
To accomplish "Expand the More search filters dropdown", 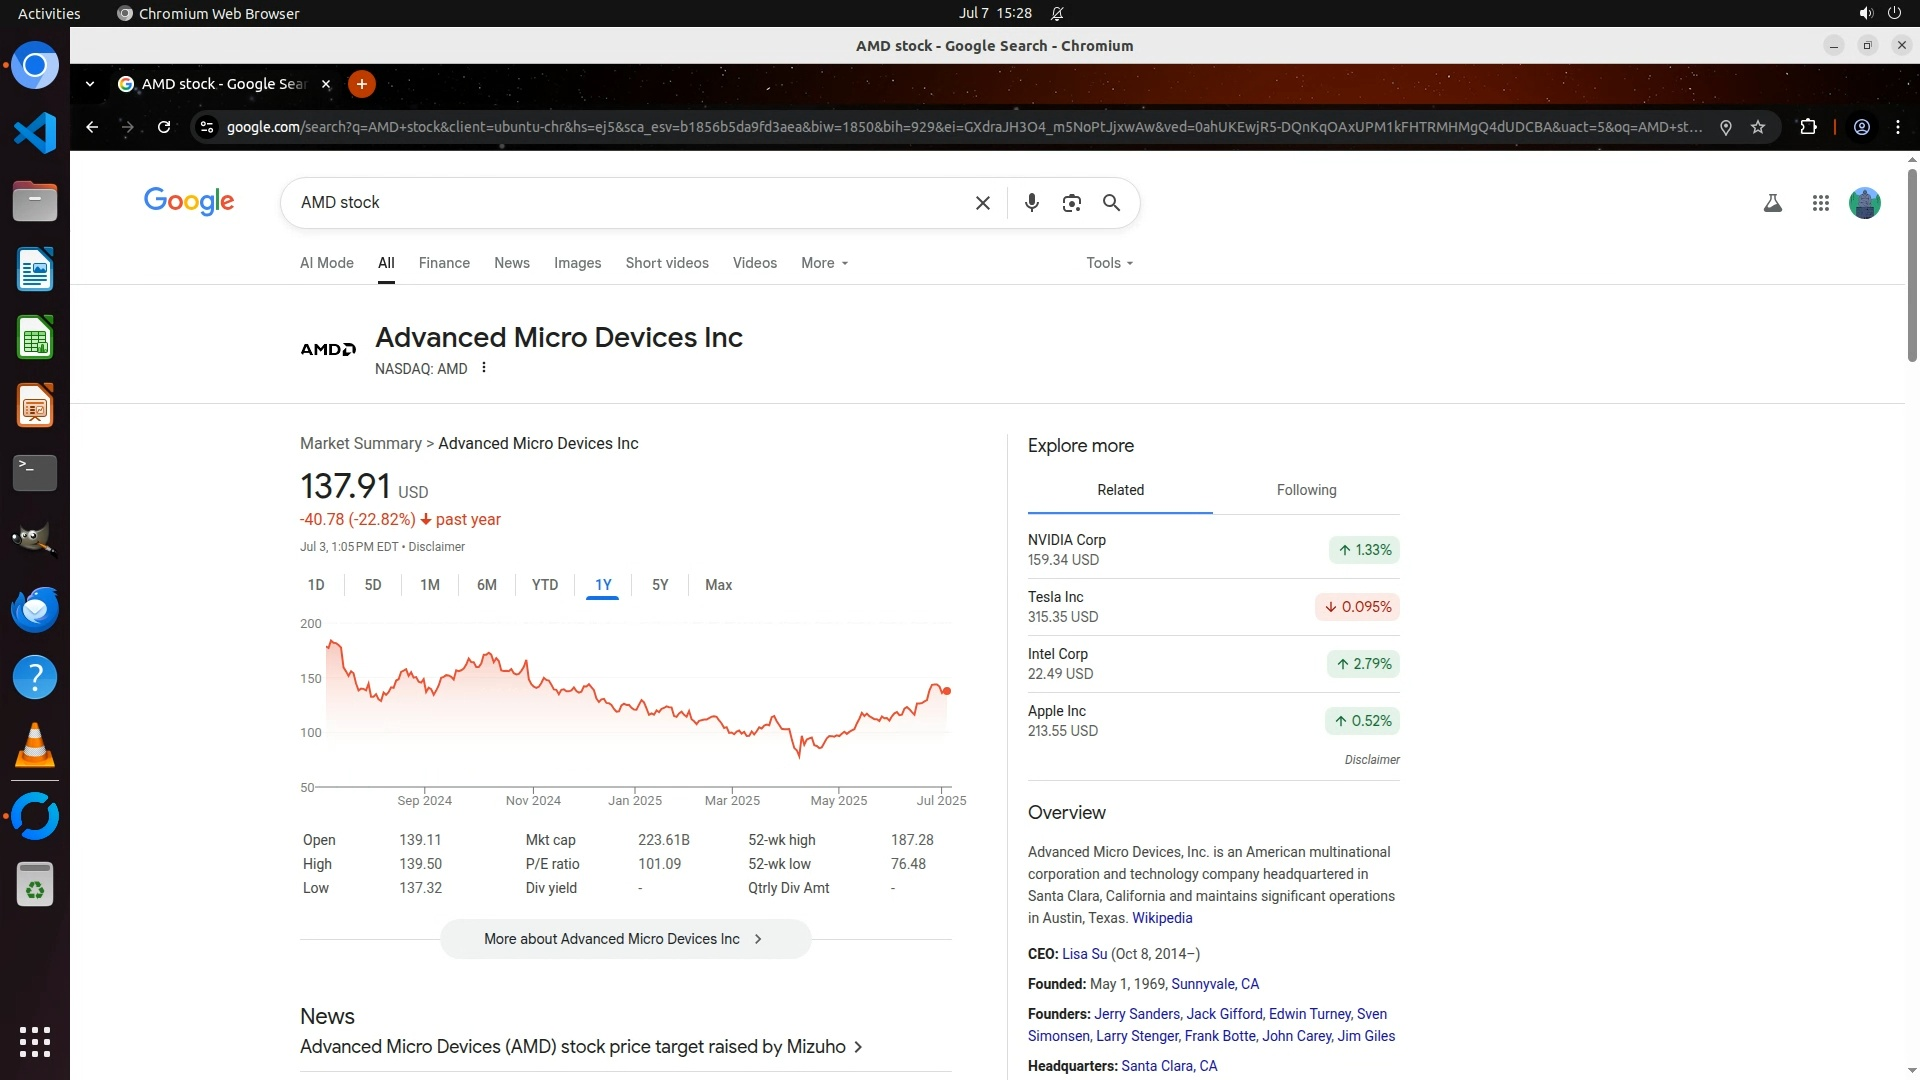I will tap(824, 263).
